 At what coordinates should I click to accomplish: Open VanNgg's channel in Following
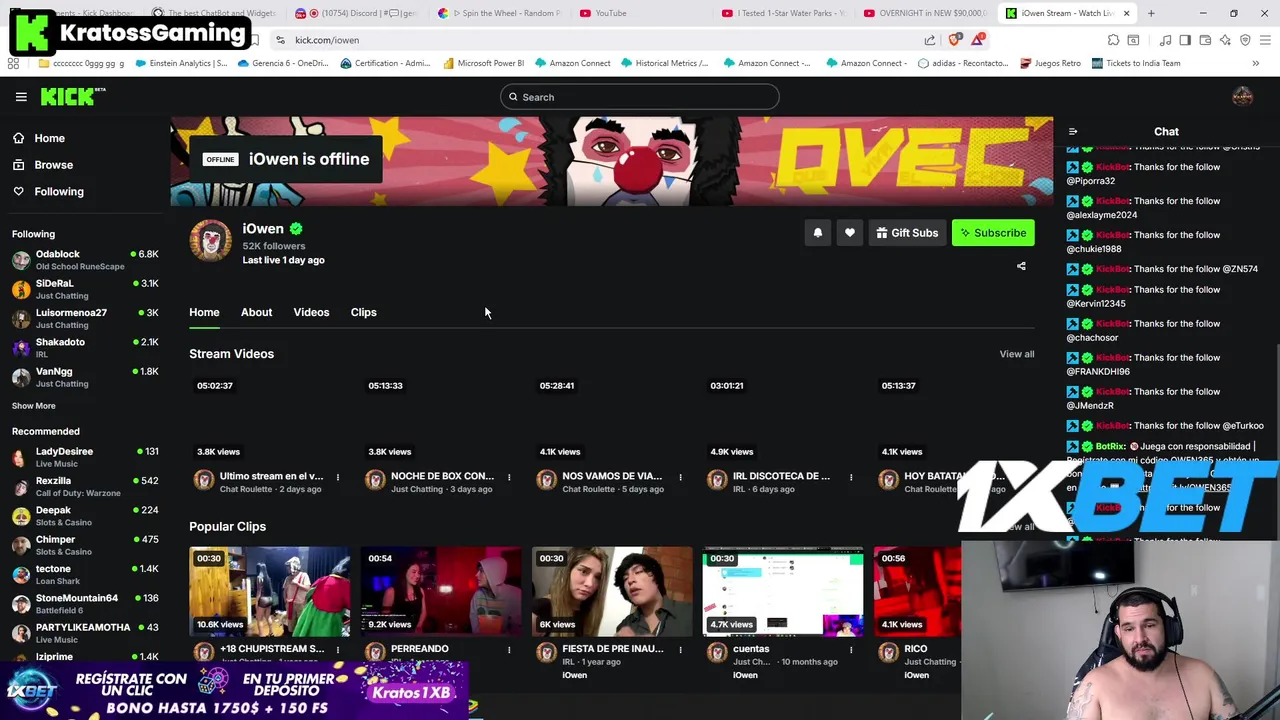pyautogui.click(x=85, y=377)
